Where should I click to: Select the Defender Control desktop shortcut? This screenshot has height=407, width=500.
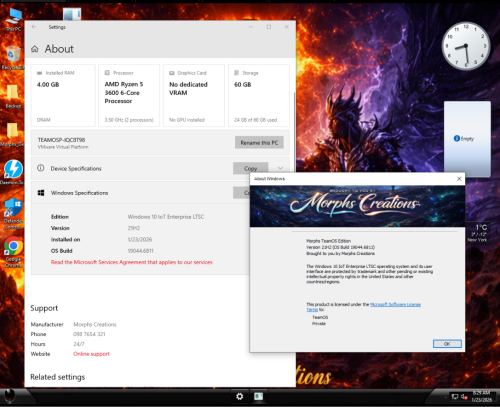pyautogui.click(x=13, y=213)
